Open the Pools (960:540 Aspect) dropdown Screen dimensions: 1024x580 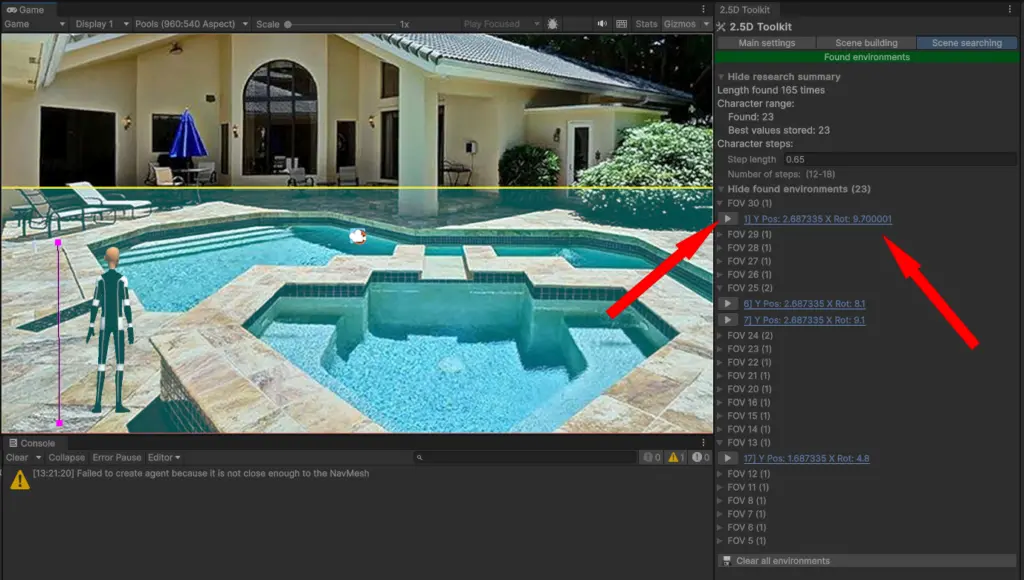(x=191, y=24)
